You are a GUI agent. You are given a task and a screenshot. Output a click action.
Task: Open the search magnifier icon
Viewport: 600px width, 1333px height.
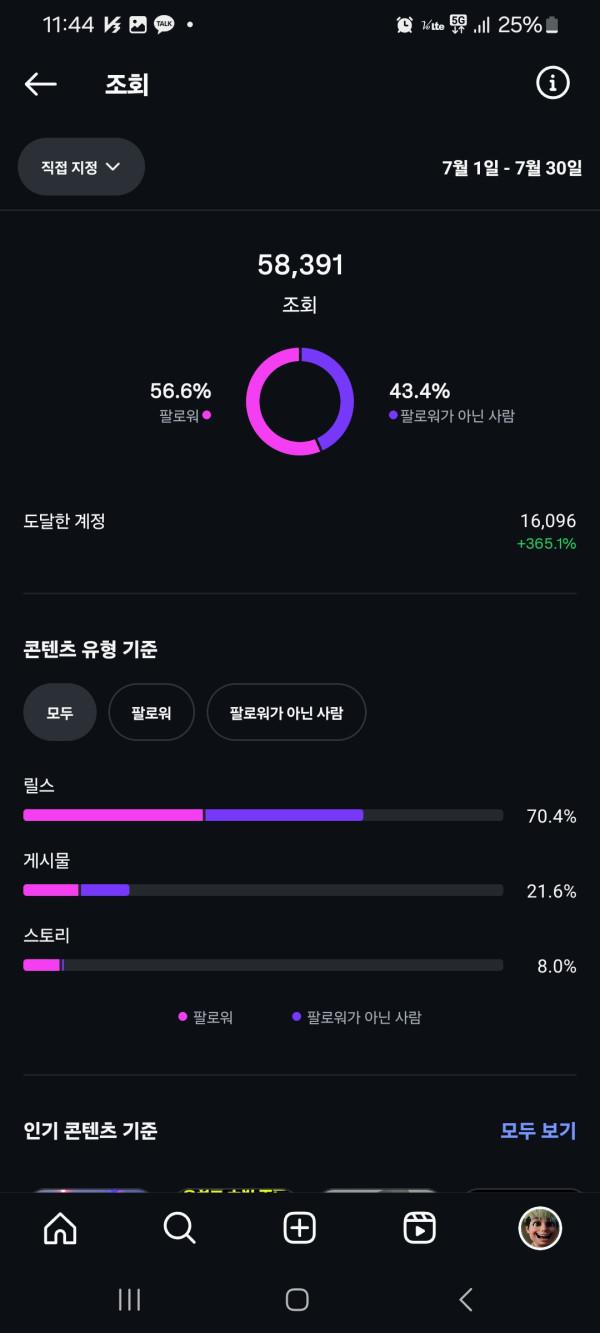point(179,1228)
